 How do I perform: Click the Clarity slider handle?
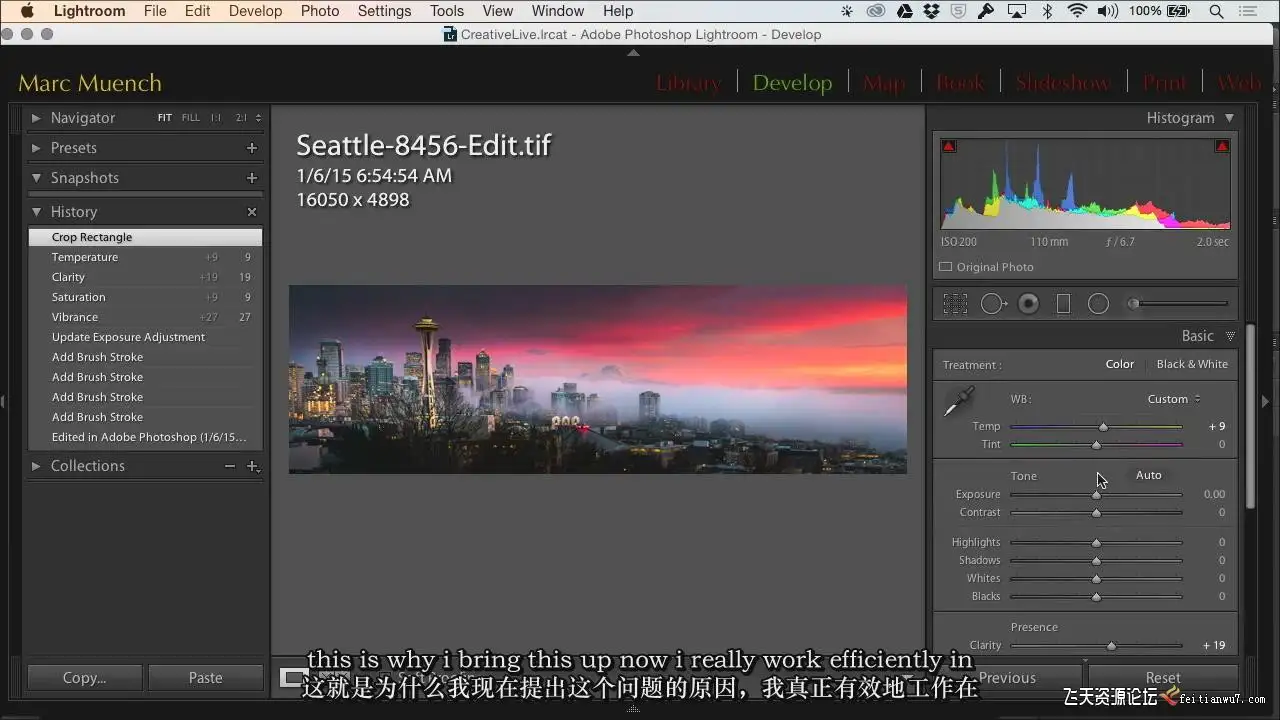click(x=1111, y=646)
